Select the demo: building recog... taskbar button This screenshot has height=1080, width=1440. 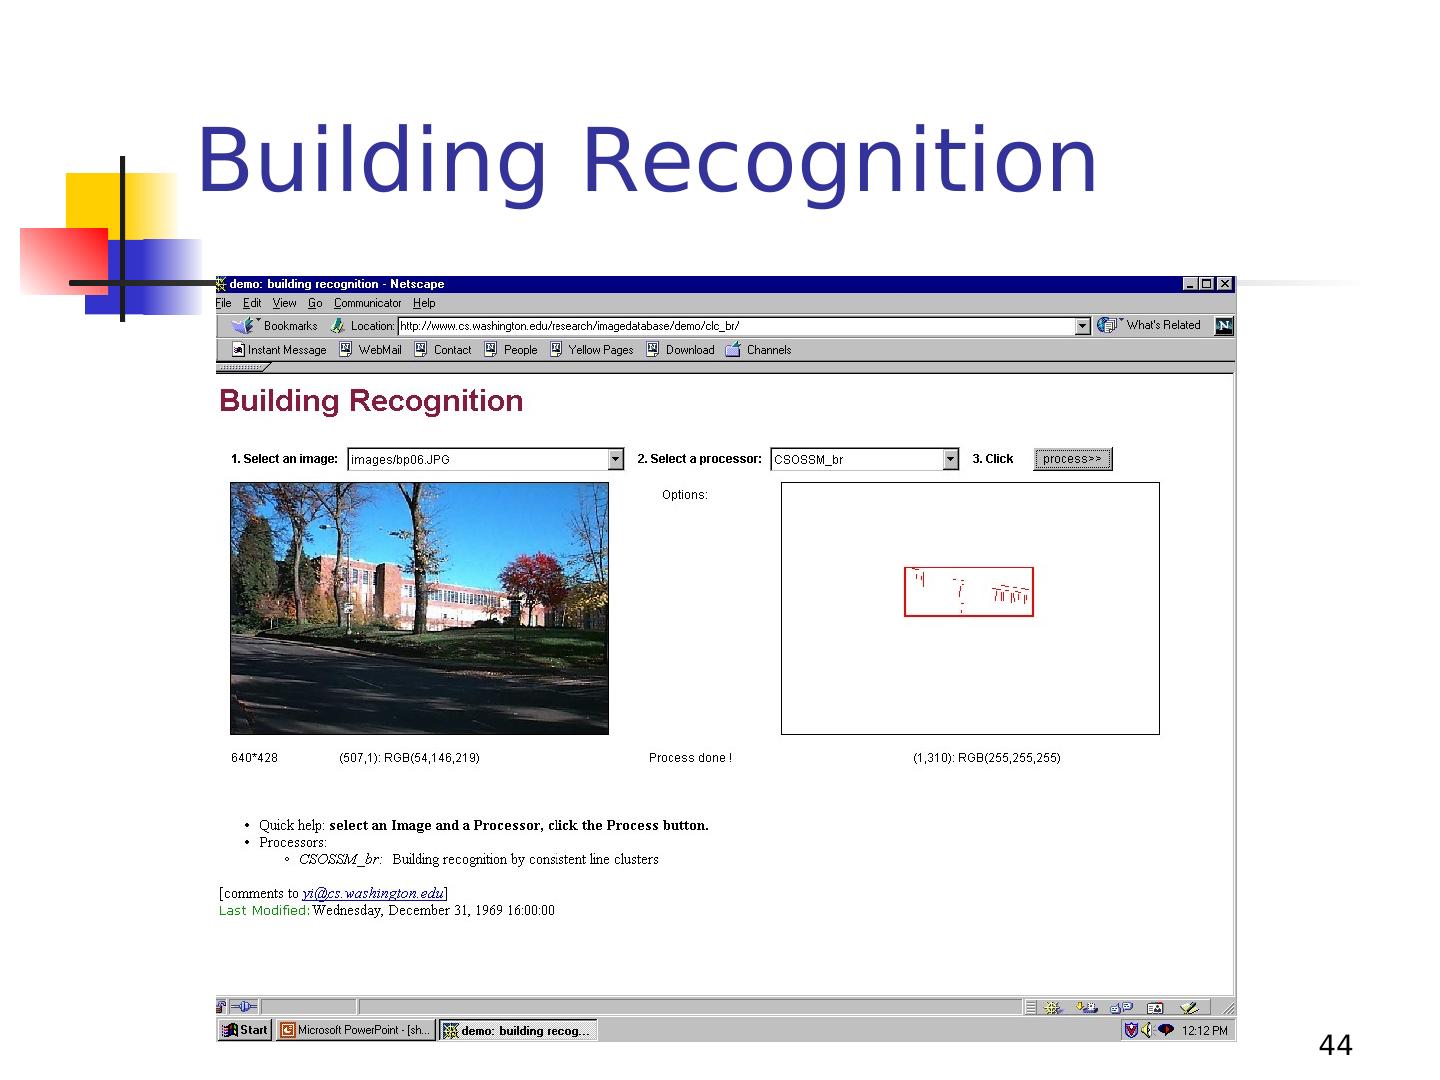coord(518,1030)
